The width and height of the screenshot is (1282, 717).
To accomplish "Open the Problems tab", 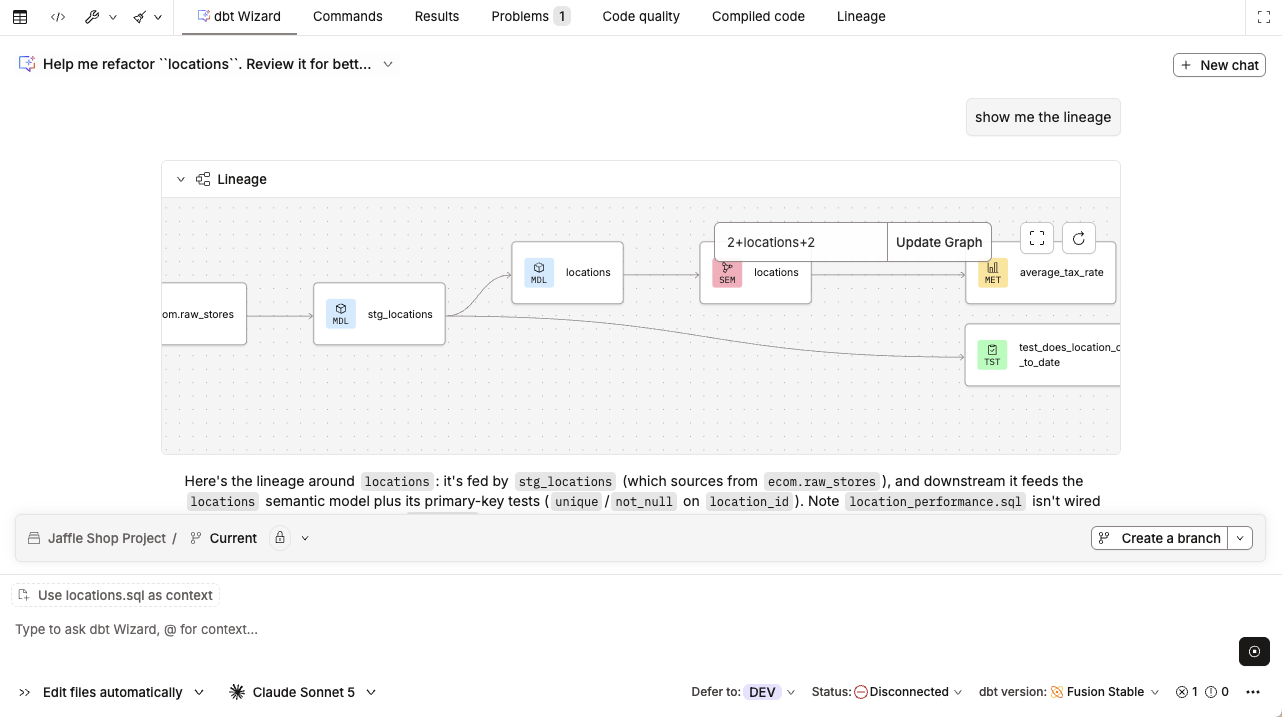I will 530,16.
